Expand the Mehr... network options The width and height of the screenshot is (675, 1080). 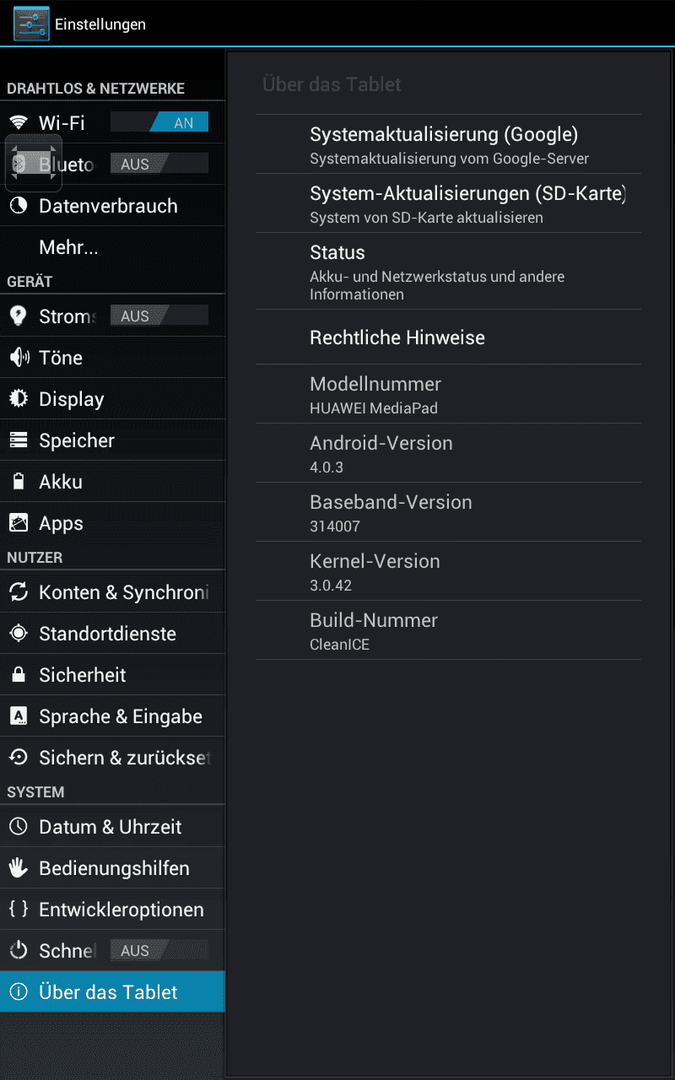(x=112, y=247)
